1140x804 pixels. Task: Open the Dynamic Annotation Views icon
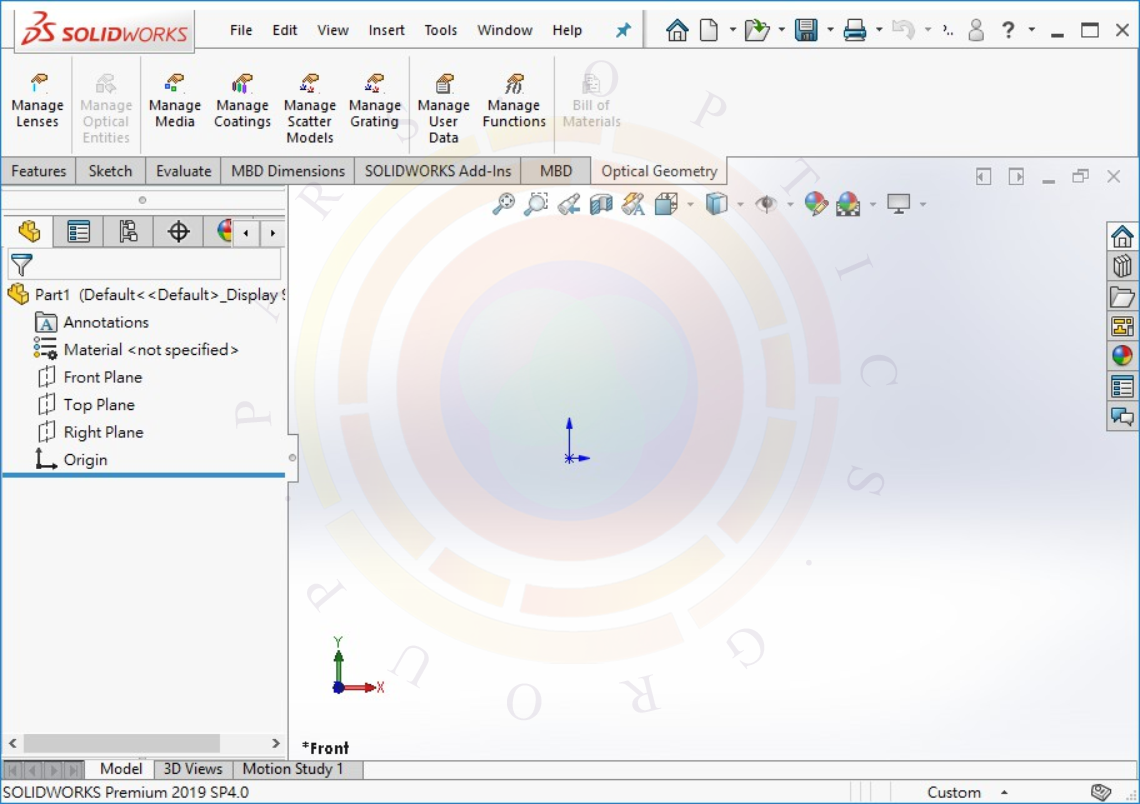633,204
